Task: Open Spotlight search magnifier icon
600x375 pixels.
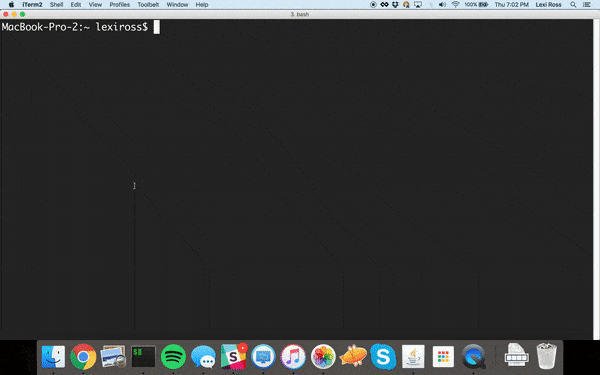Action: (x=573, y=5)
